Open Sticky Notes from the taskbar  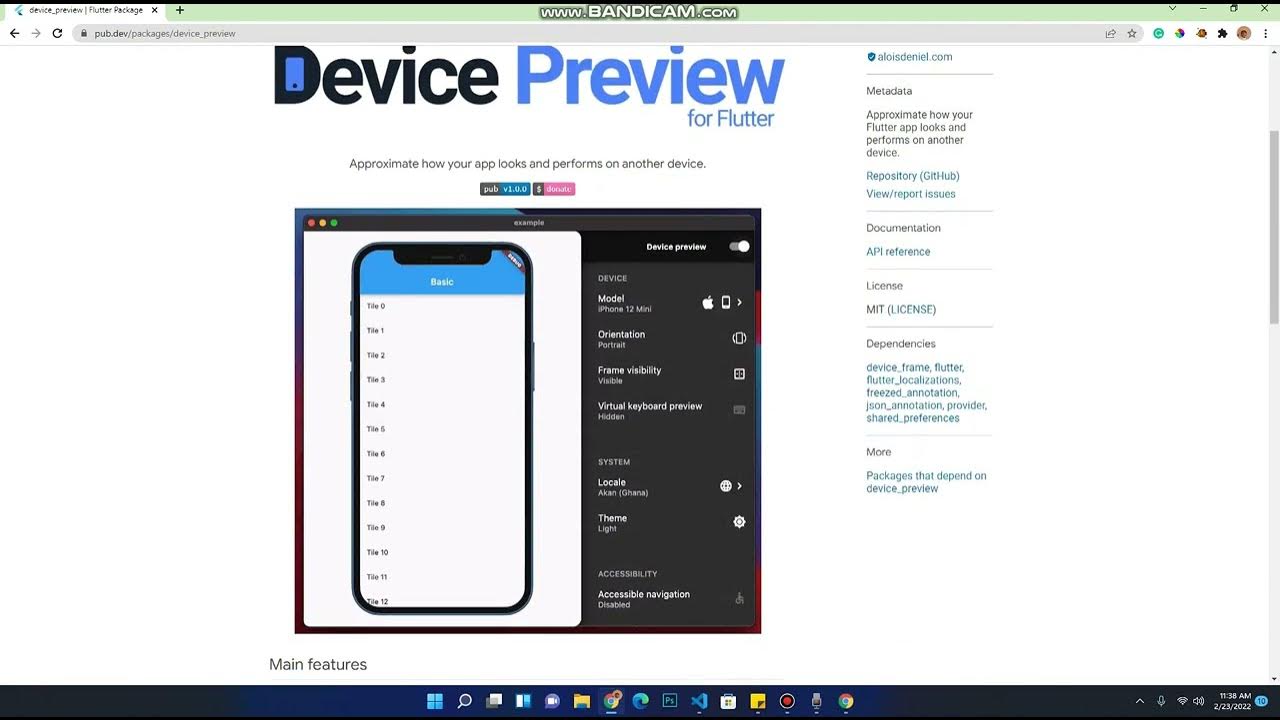tap(758, 701)
